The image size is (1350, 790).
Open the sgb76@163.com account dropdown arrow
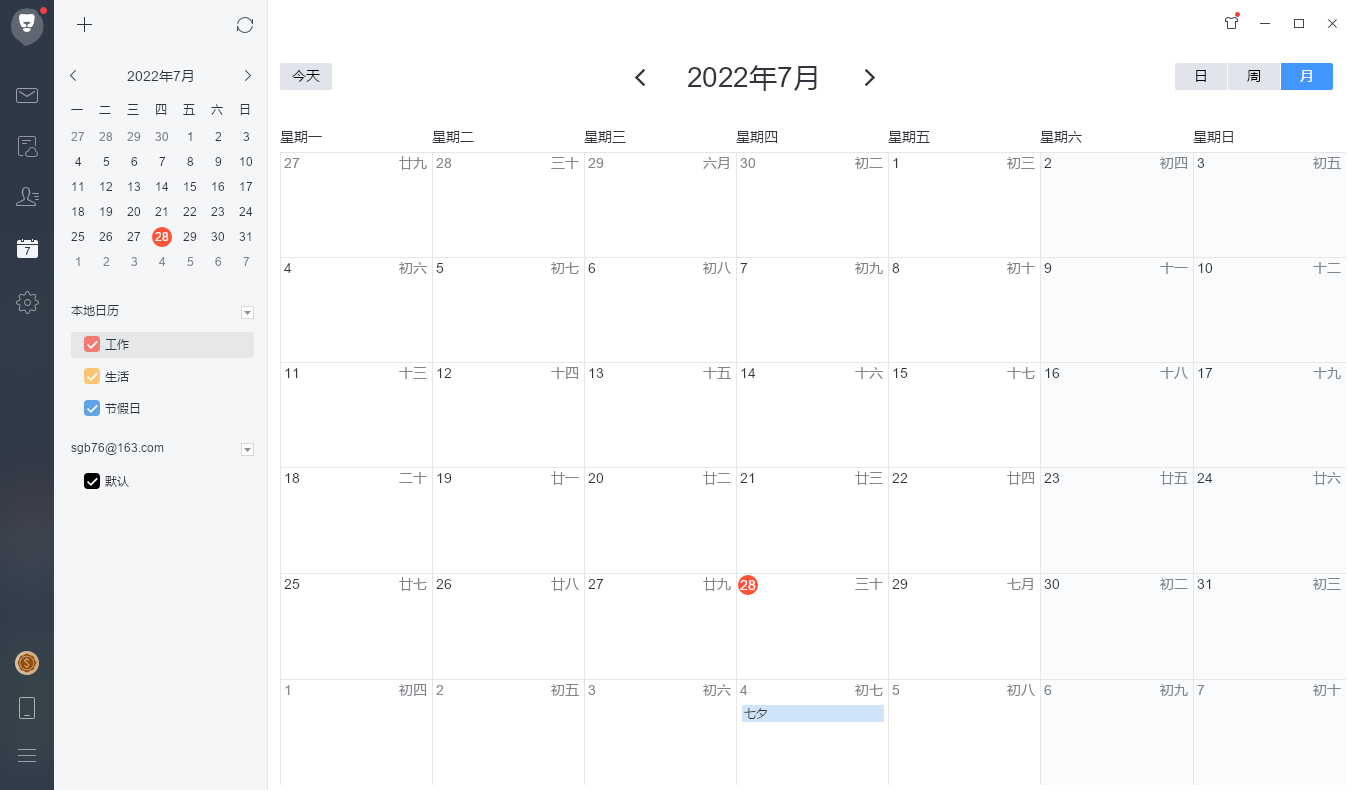(x=247, y=450)
